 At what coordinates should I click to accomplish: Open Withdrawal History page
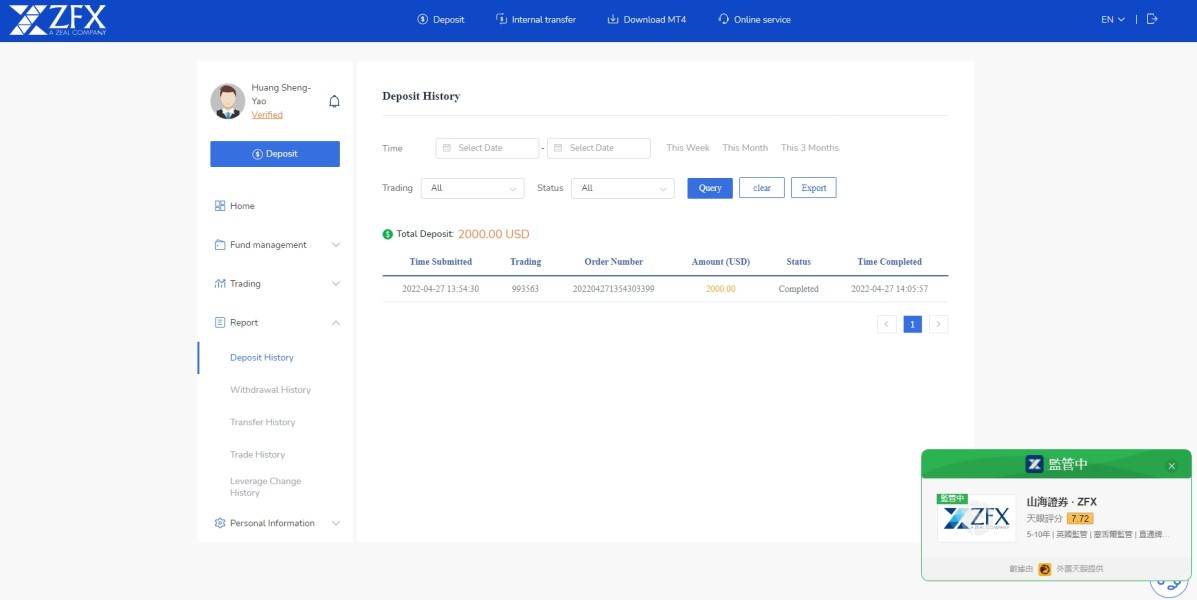pos(270,390)
